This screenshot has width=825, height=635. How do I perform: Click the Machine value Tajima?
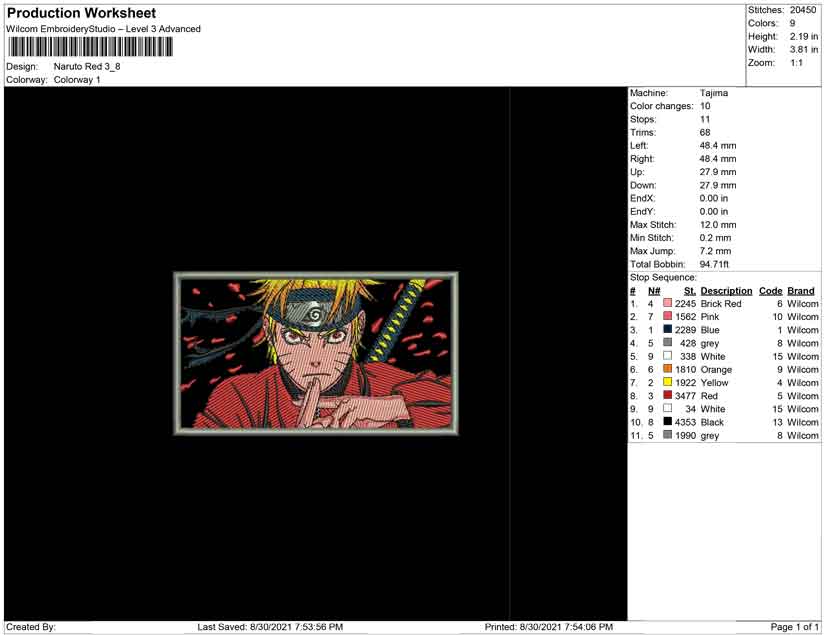(714, 93)
